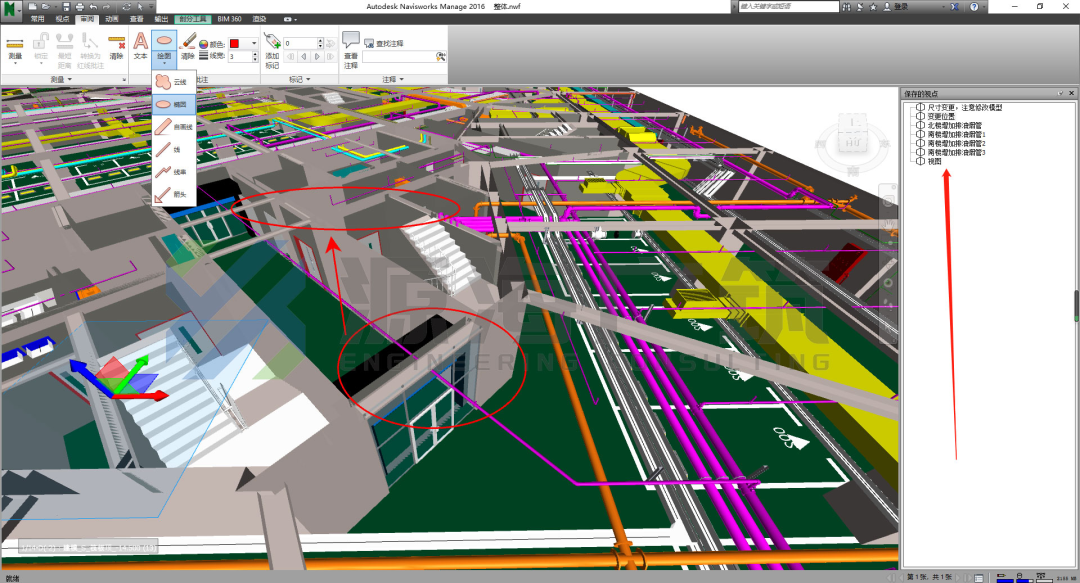The image size is (1080, 583).
Task: Select the Measure (测量) tool icon
Action: 14,48
